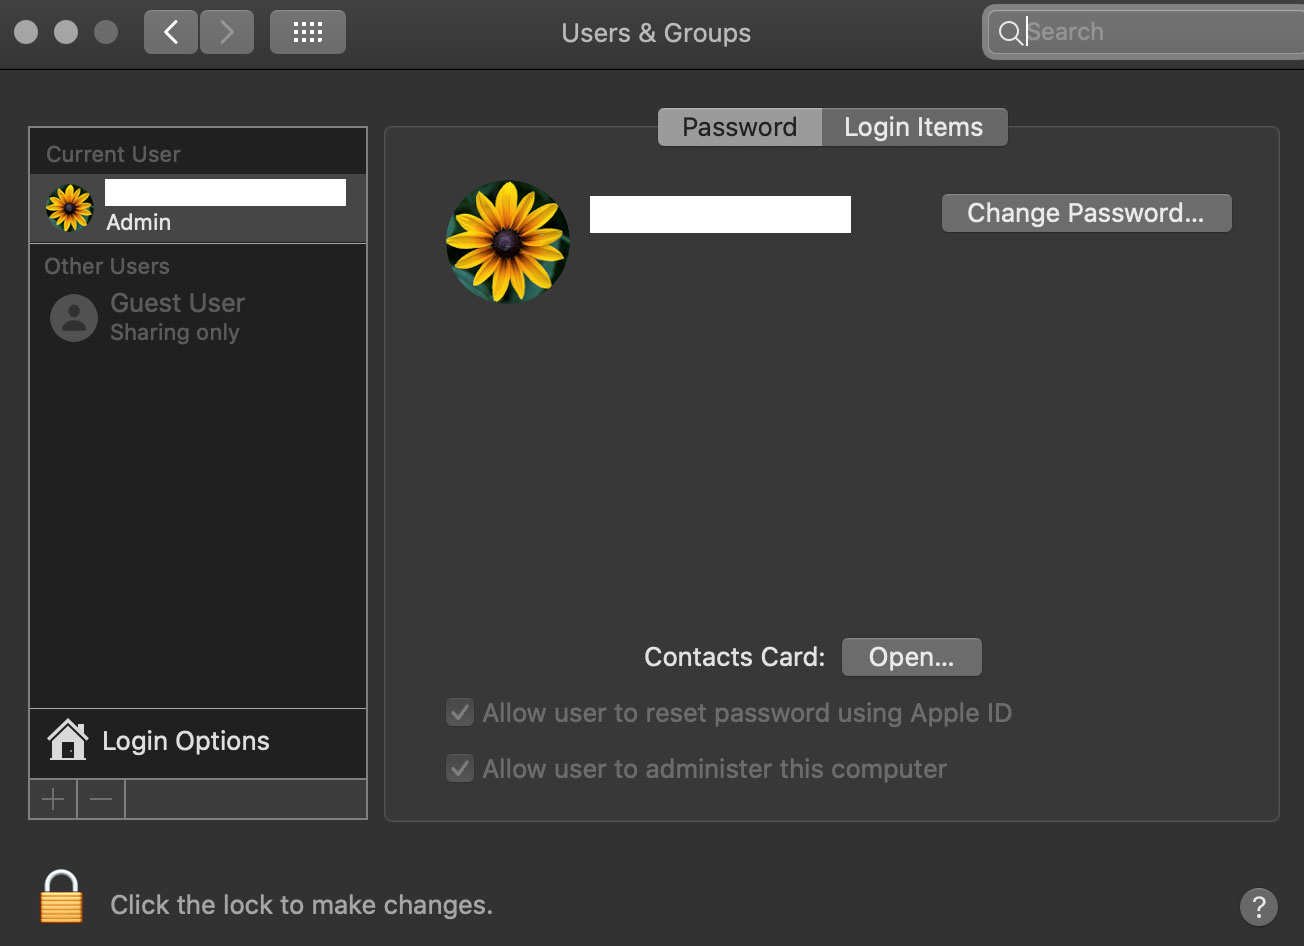Click the Guest User silhouette icon
Screen dimensions: 1304x946
pyautogui.click(x=74, y=317)
